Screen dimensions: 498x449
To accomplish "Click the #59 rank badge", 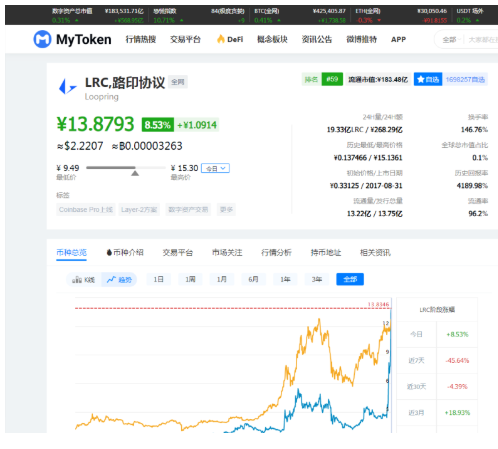I will tap(332, 79).
